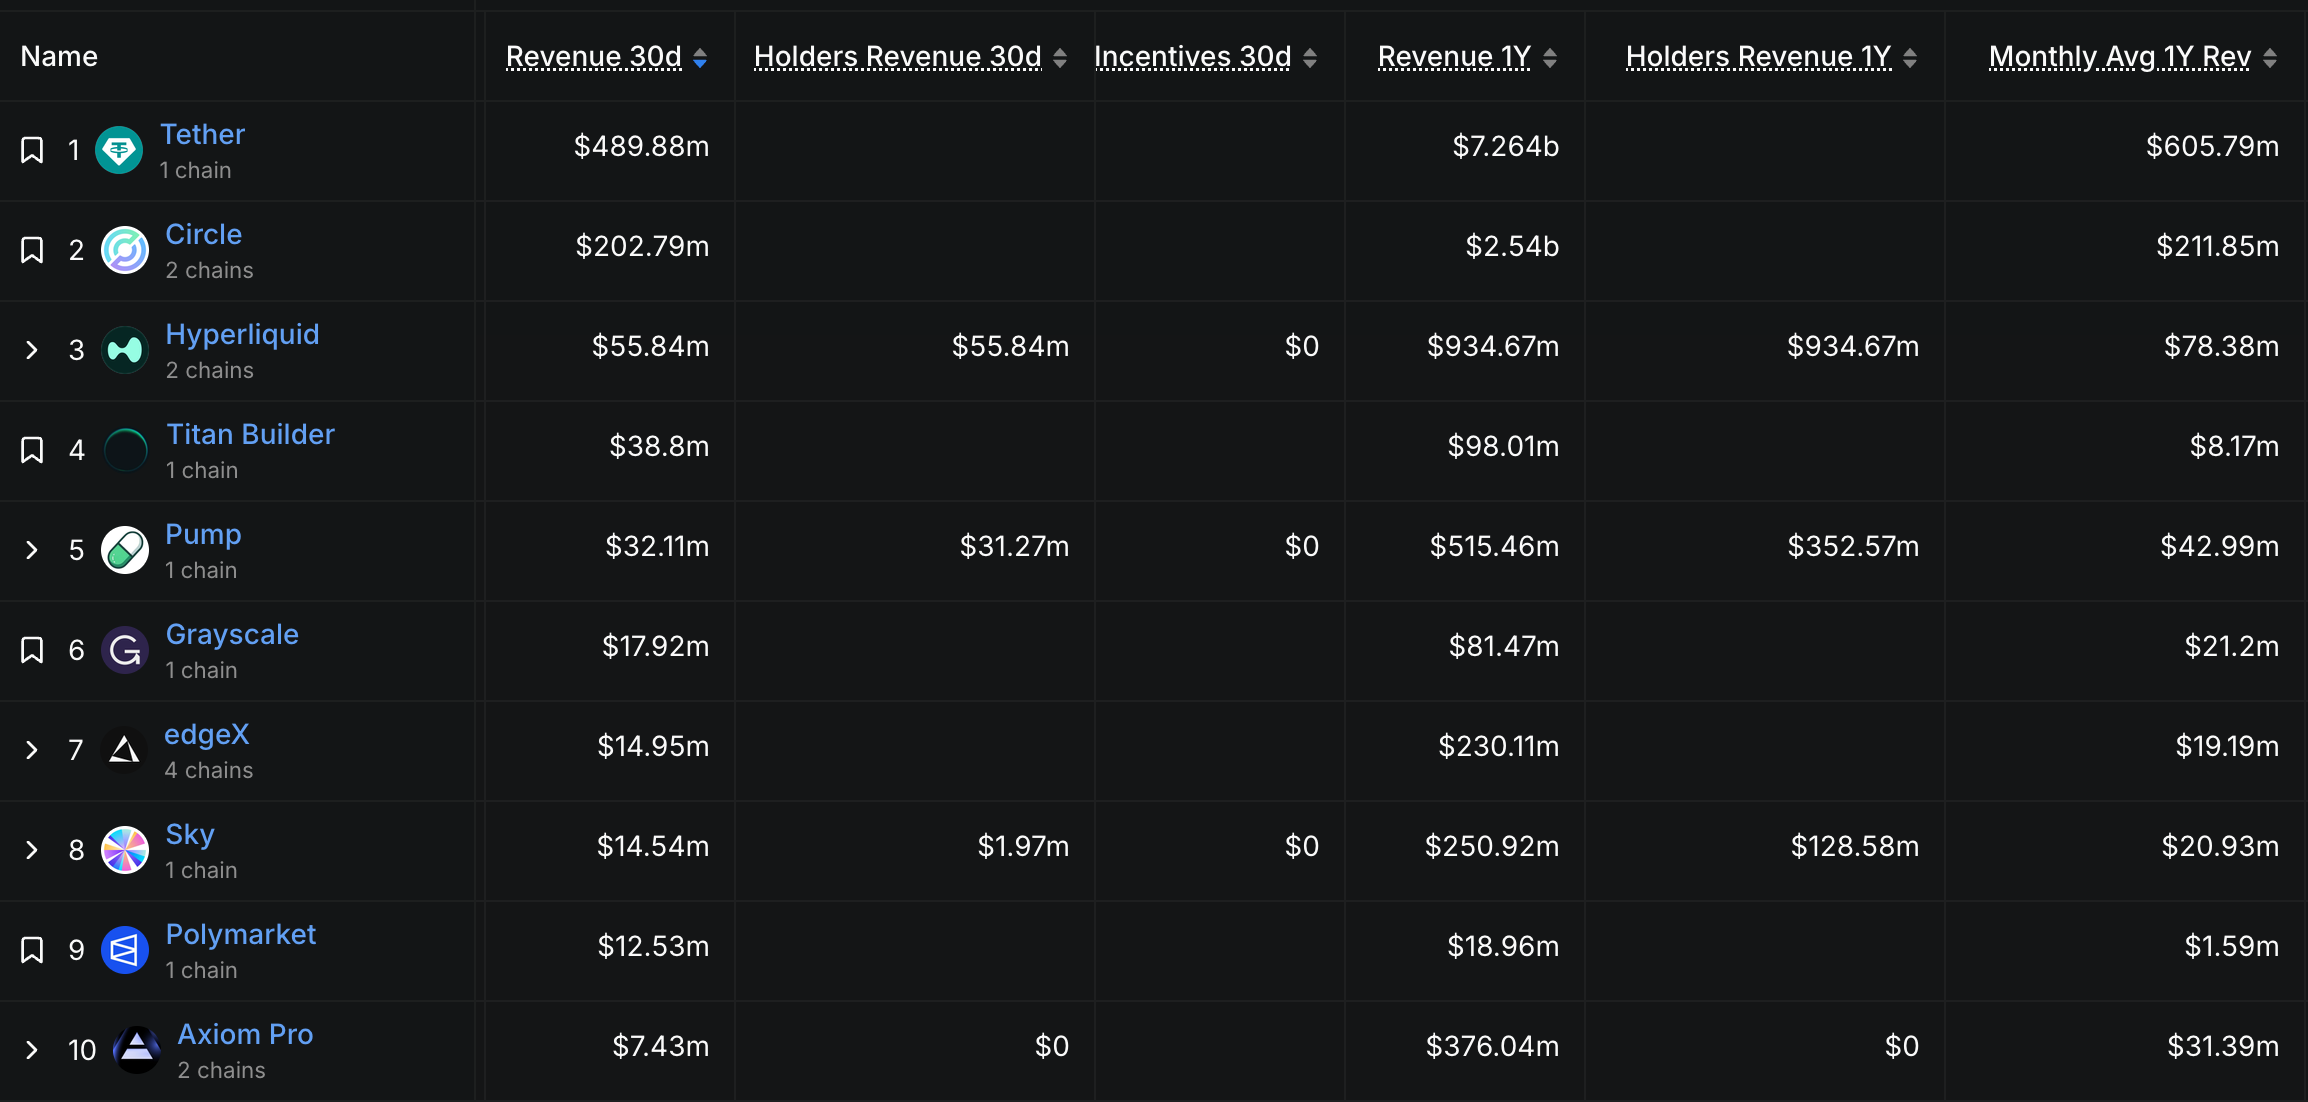
Task: Sort by the Incentives 30d column
Action: tap(1310, 57)
